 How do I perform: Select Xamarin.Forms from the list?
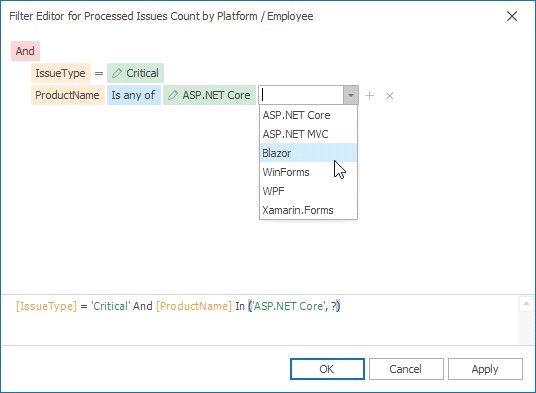click(308, 210)
